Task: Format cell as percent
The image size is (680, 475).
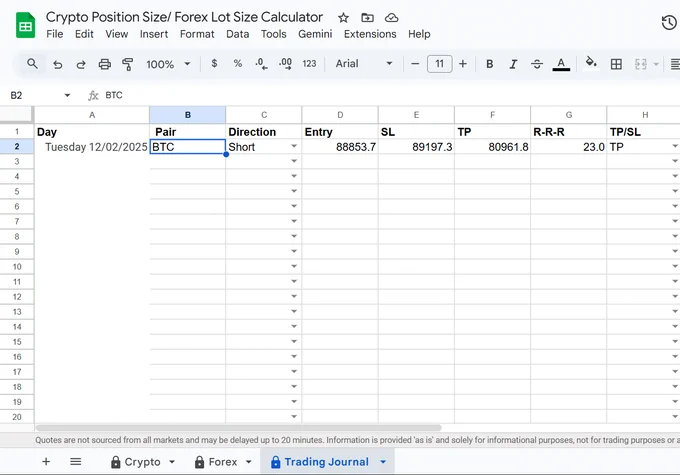Action: click(x=238, y=64)
